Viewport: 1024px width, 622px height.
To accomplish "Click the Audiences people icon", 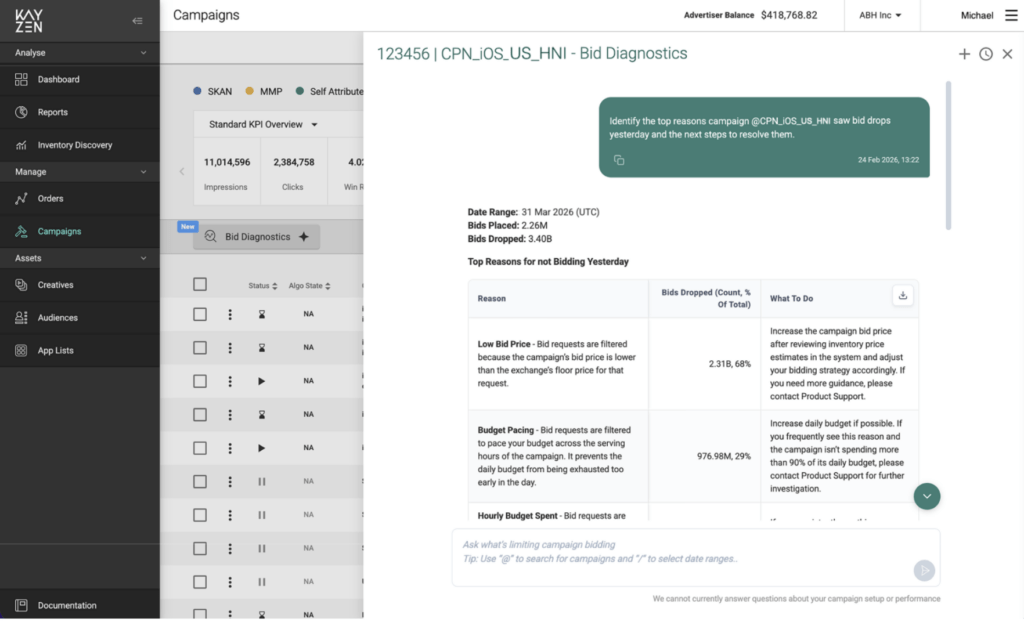I will [21, 318].
